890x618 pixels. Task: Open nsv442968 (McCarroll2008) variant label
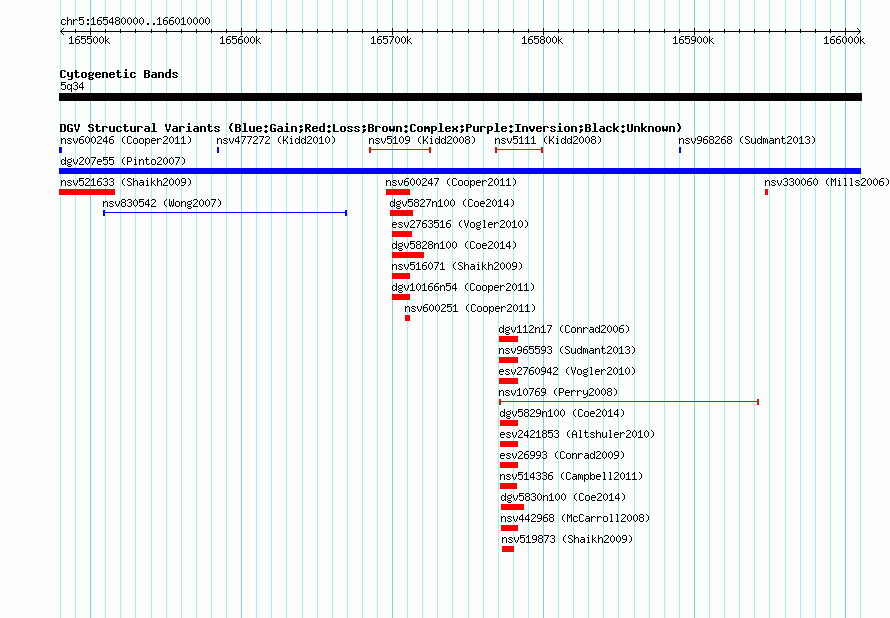point(575,518)
